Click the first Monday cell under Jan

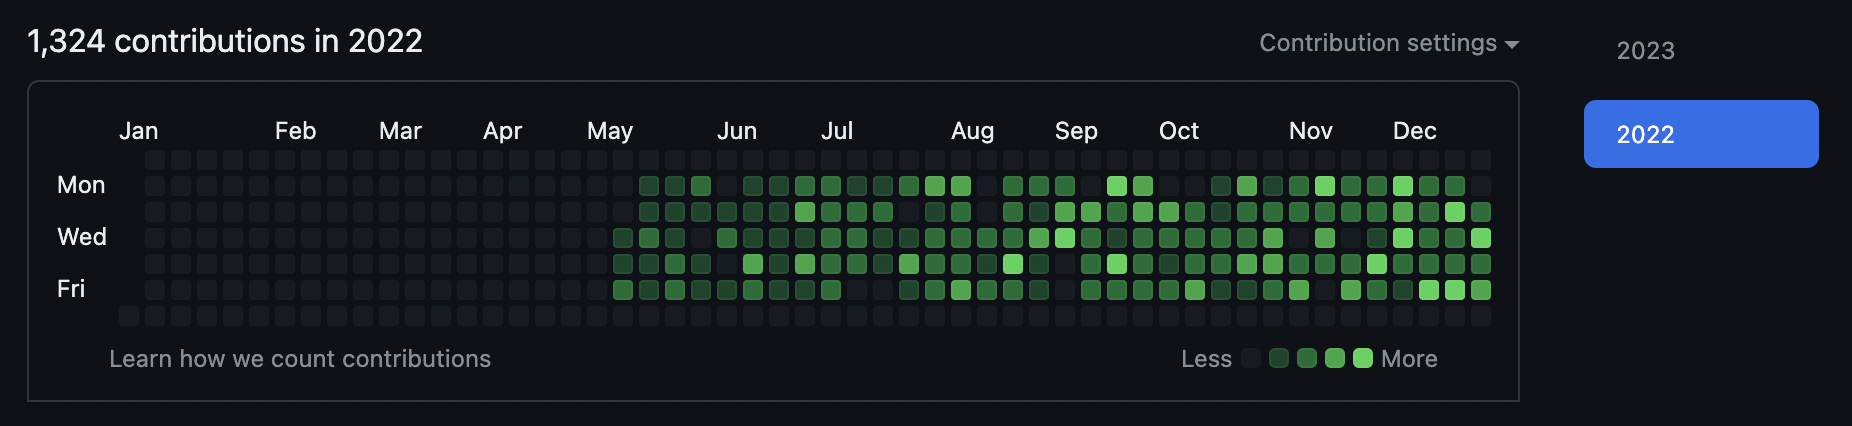point(155,186)
